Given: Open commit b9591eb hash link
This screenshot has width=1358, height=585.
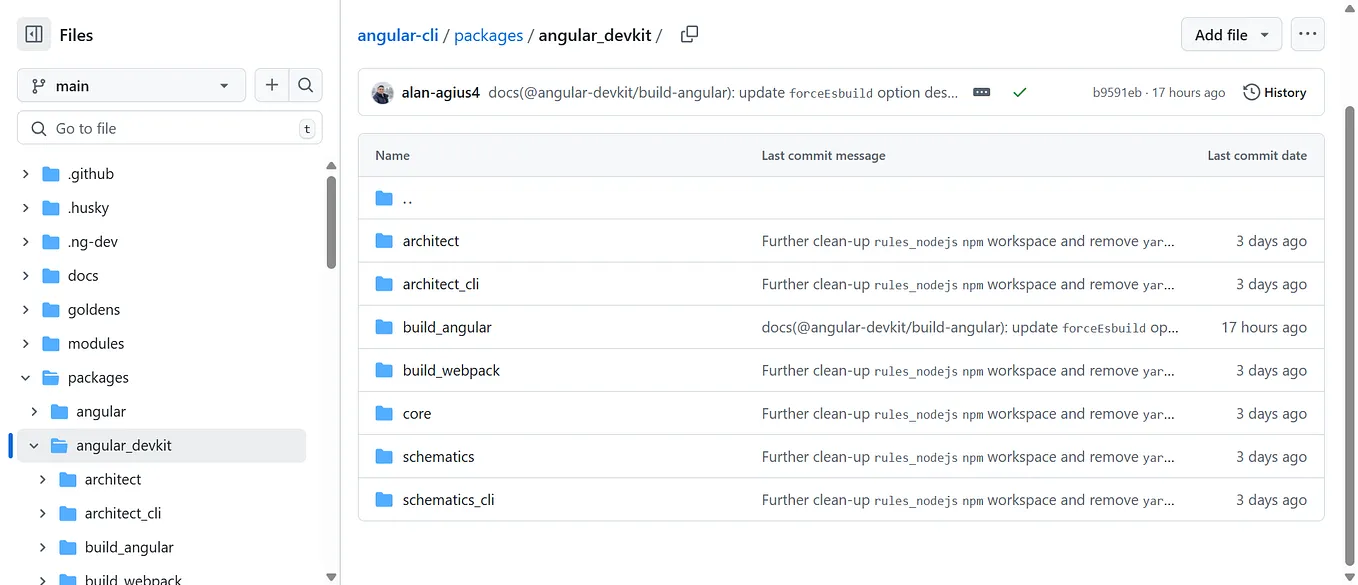Looking at the screenshot, I should pyautogui.click(x=1116, y=93).
